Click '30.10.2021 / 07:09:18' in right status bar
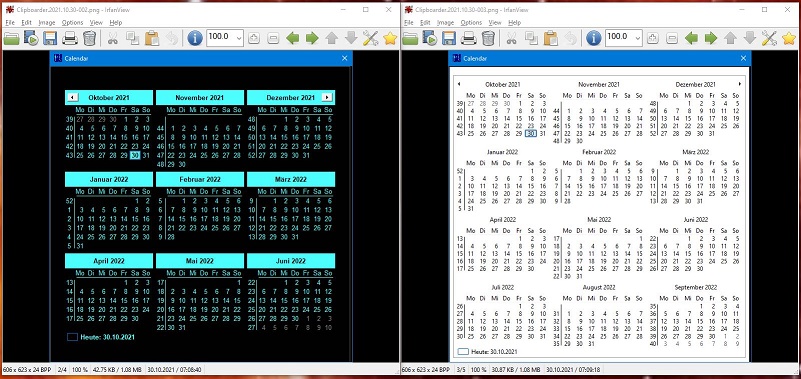The image size is (801, 379). tap(573, 369)
